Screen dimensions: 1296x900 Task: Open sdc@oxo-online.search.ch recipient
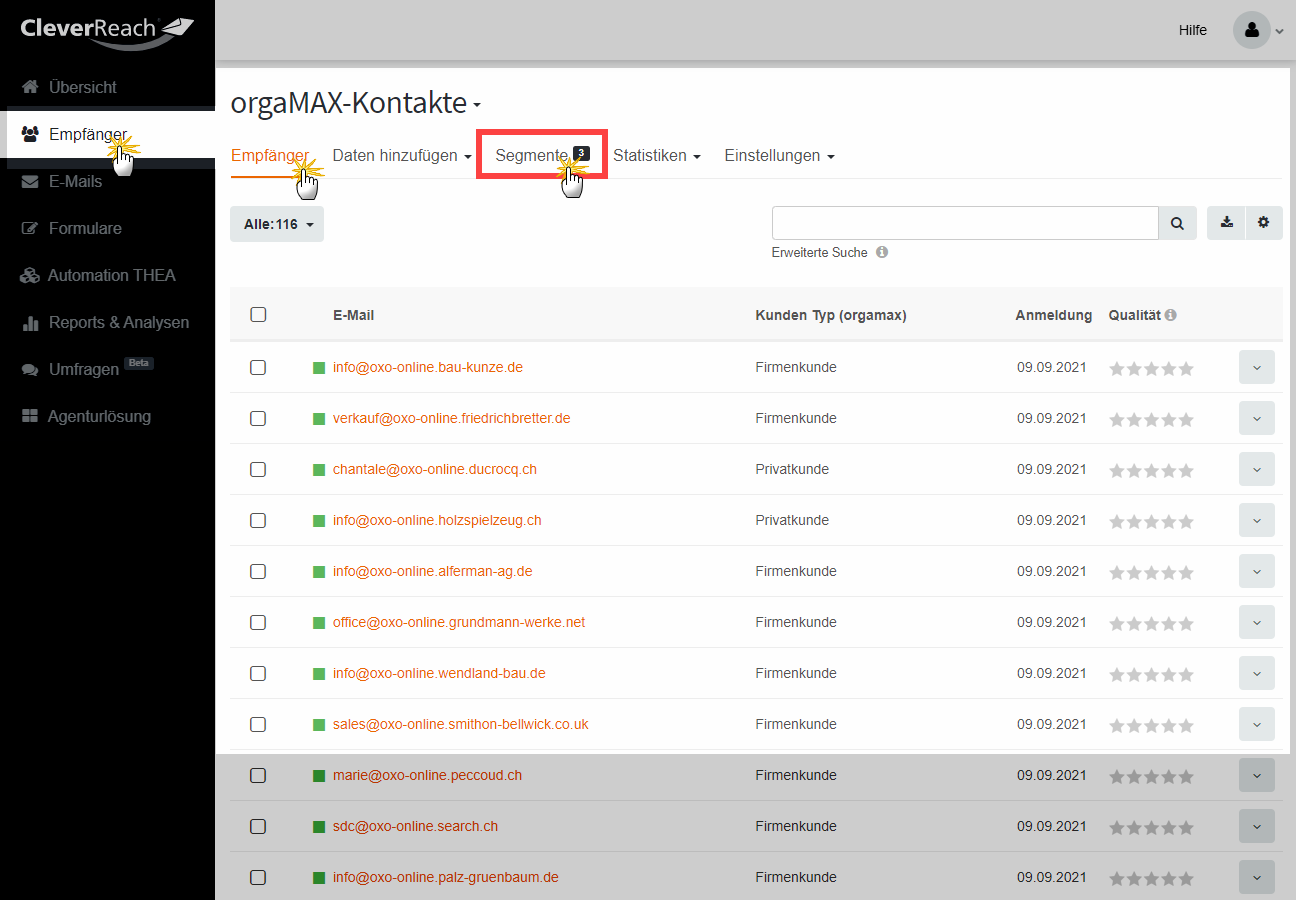coord(415,826)
